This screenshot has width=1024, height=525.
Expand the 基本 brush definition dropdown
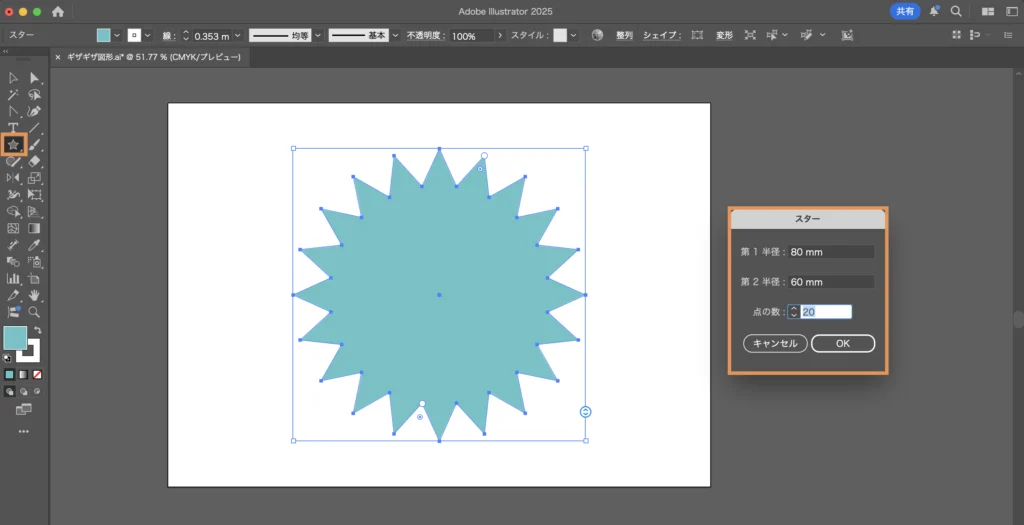tap(397, 35)
